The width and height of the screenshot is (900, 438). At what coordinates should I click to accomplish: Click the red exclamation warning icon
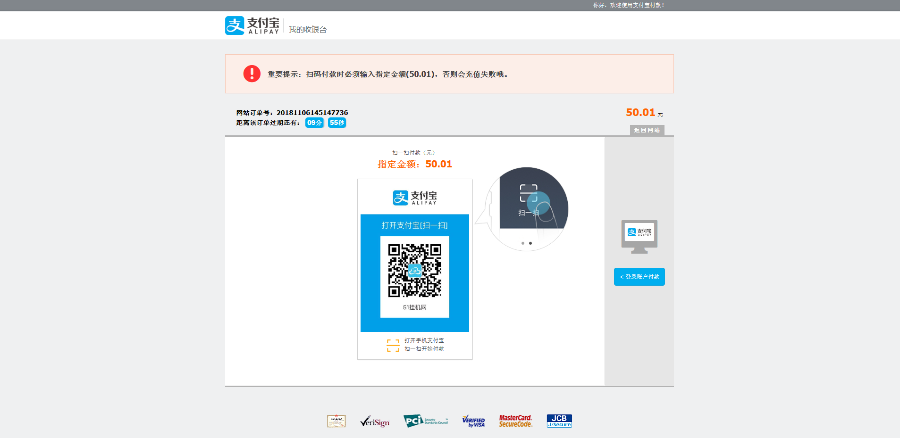tap(251, 73)
